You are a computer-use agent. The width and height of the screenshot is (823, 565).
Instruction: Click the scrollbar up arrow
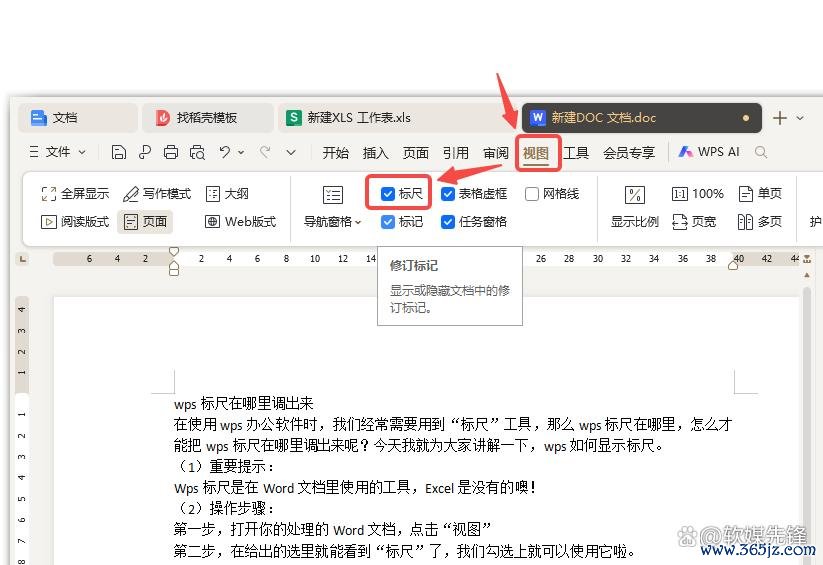(807, 275)
